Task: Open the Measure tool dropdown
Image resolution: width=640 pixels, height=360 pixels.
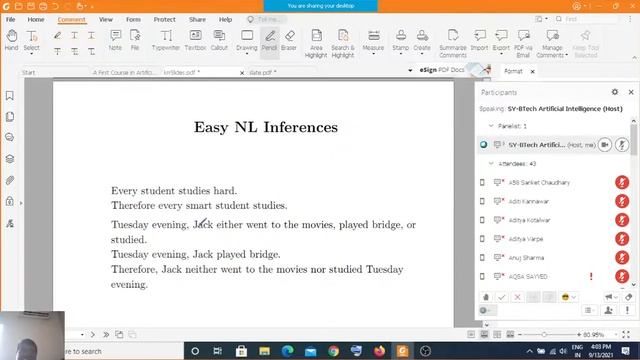Action: (373, 54)
